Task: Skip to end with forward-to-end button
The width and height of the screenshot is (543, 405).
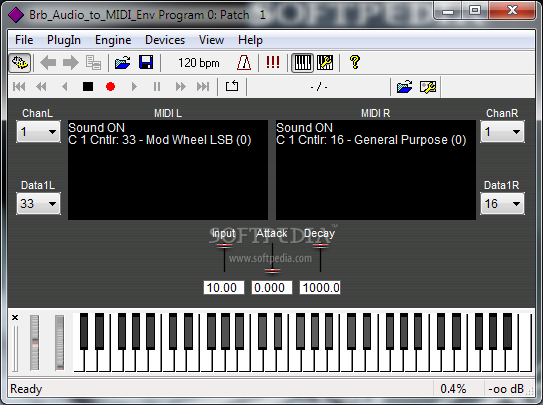Action: 203,86
